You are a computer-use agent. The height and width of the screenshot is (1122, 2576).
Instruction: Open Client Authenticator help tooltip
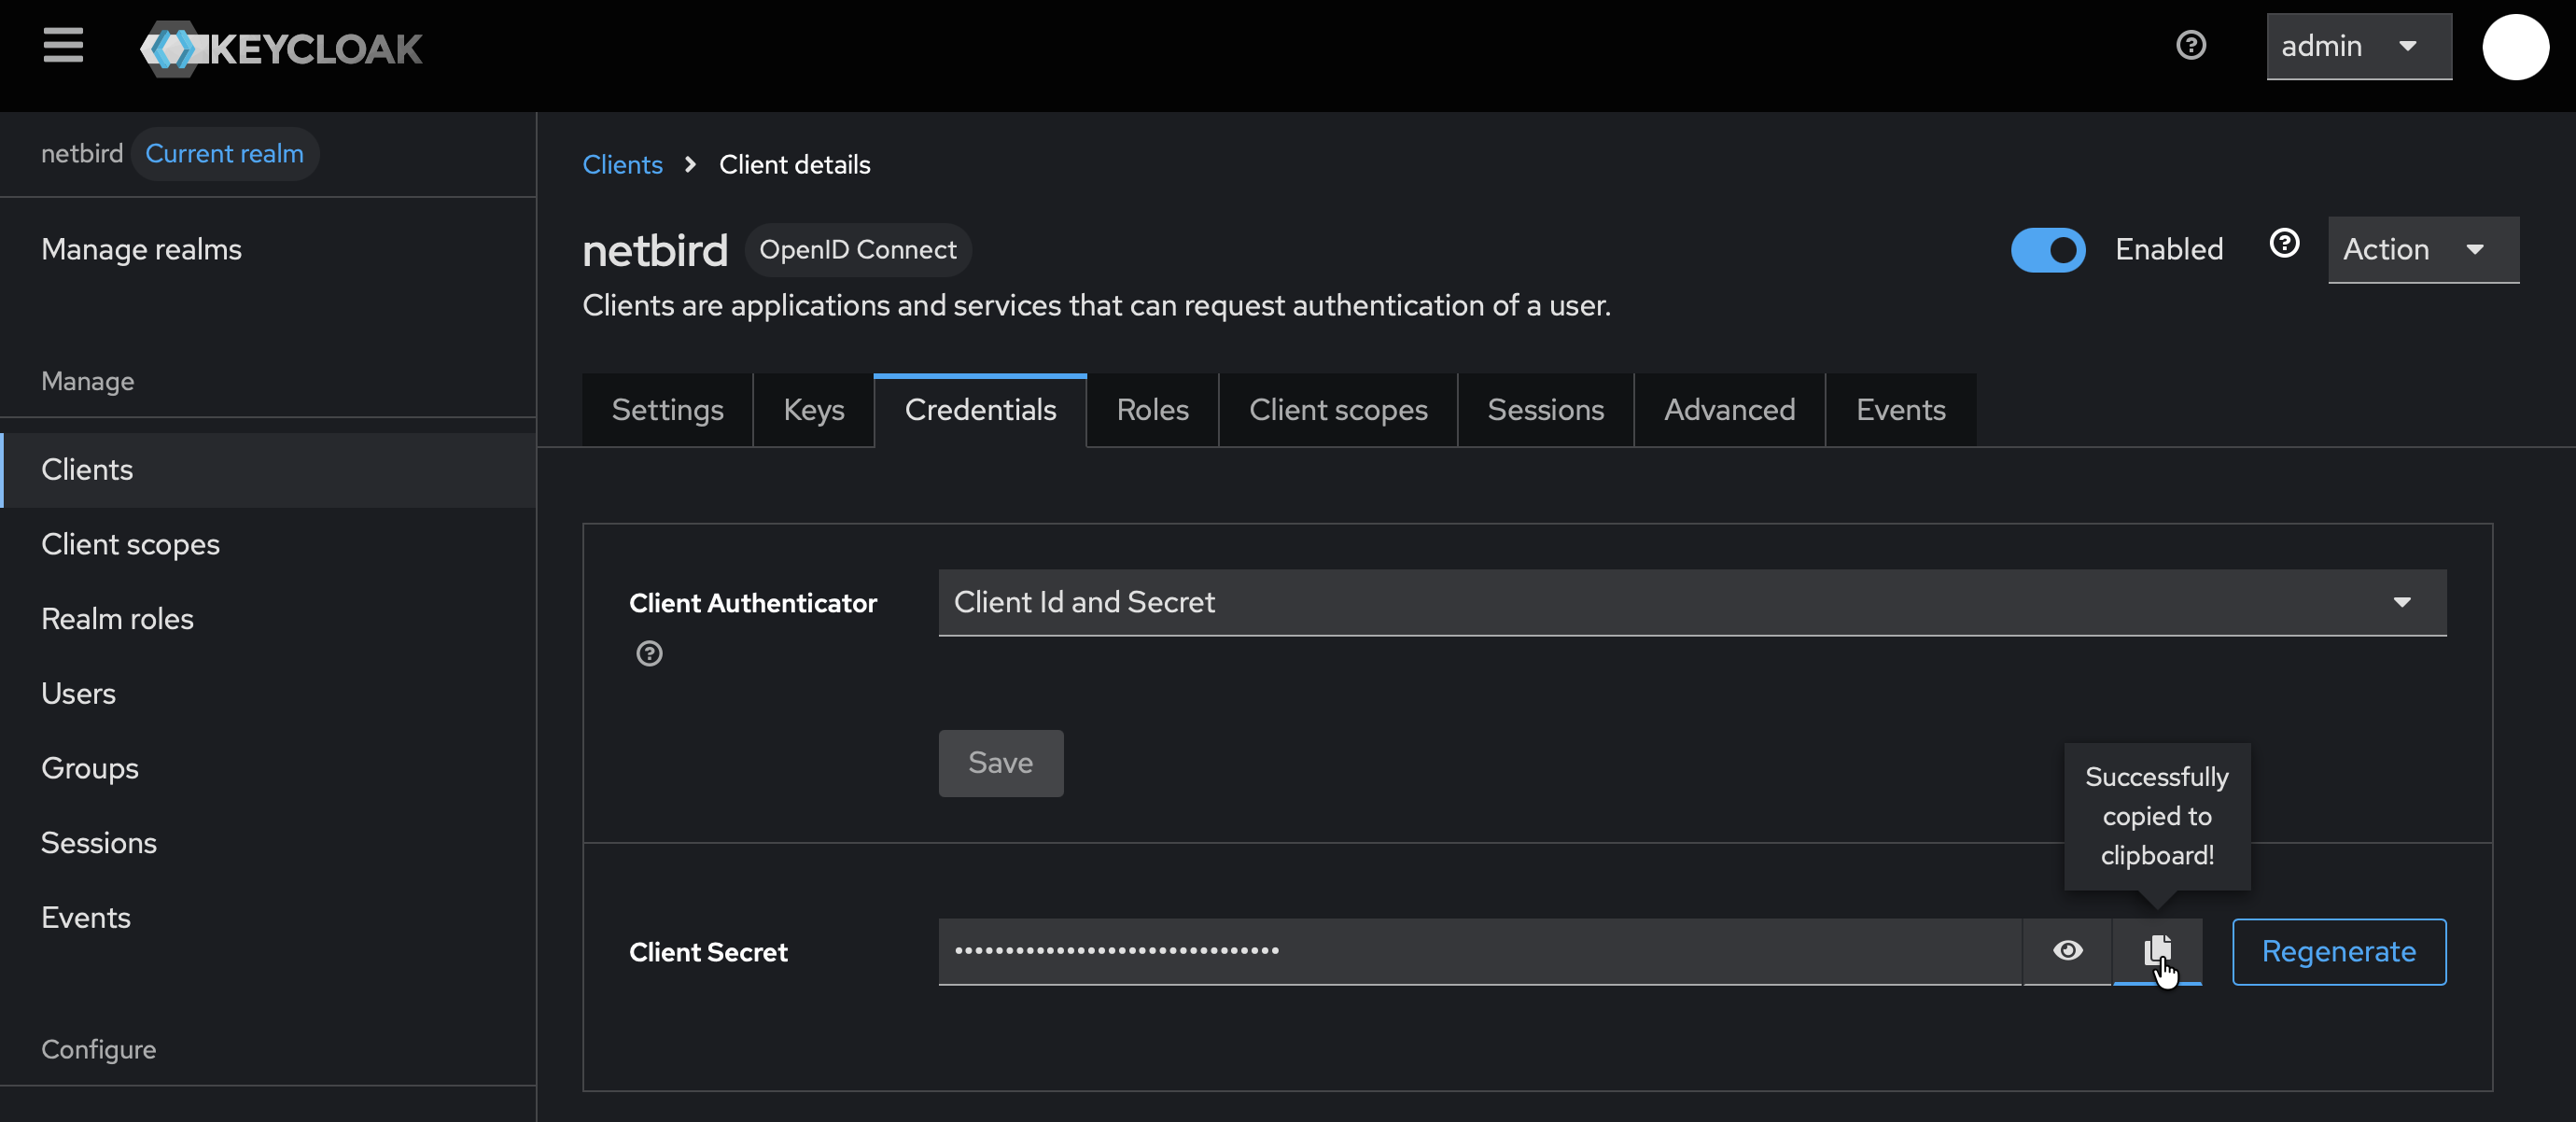click(648, 654)
